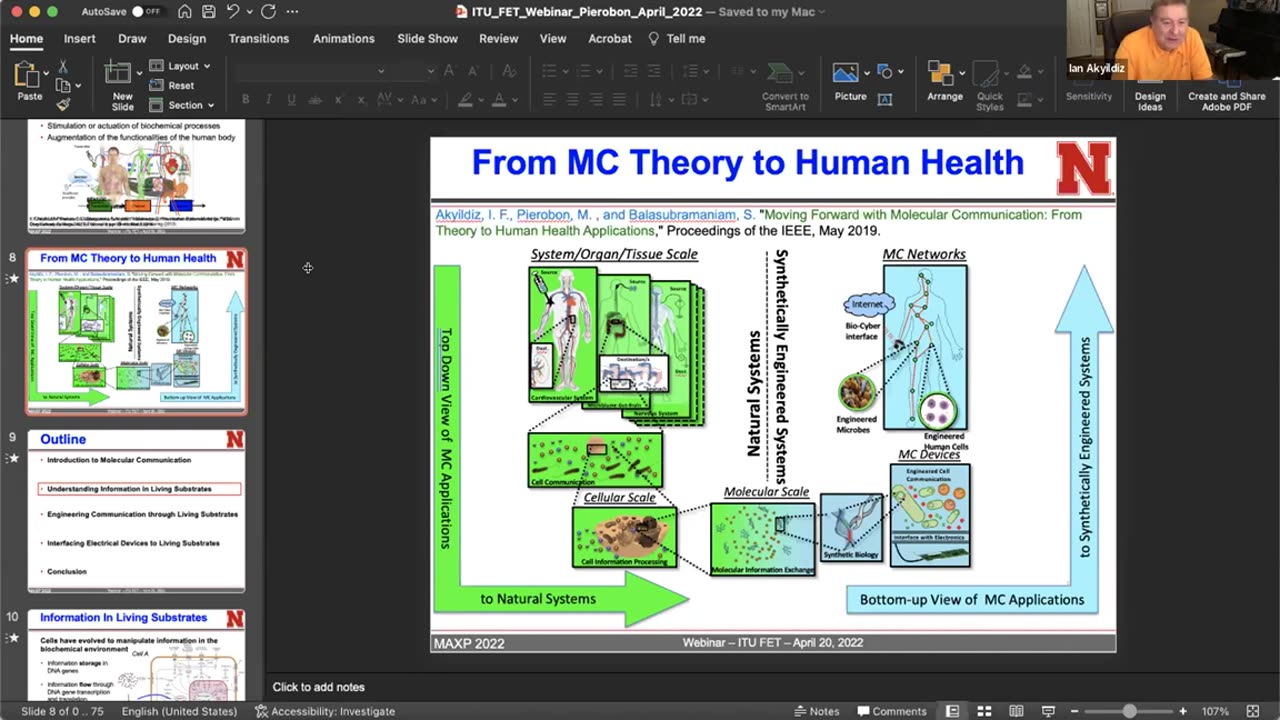Toggle the Notes pane in status bar
Image resolution: width=1280 pixels, height=720 pixels.
(817, 711)
